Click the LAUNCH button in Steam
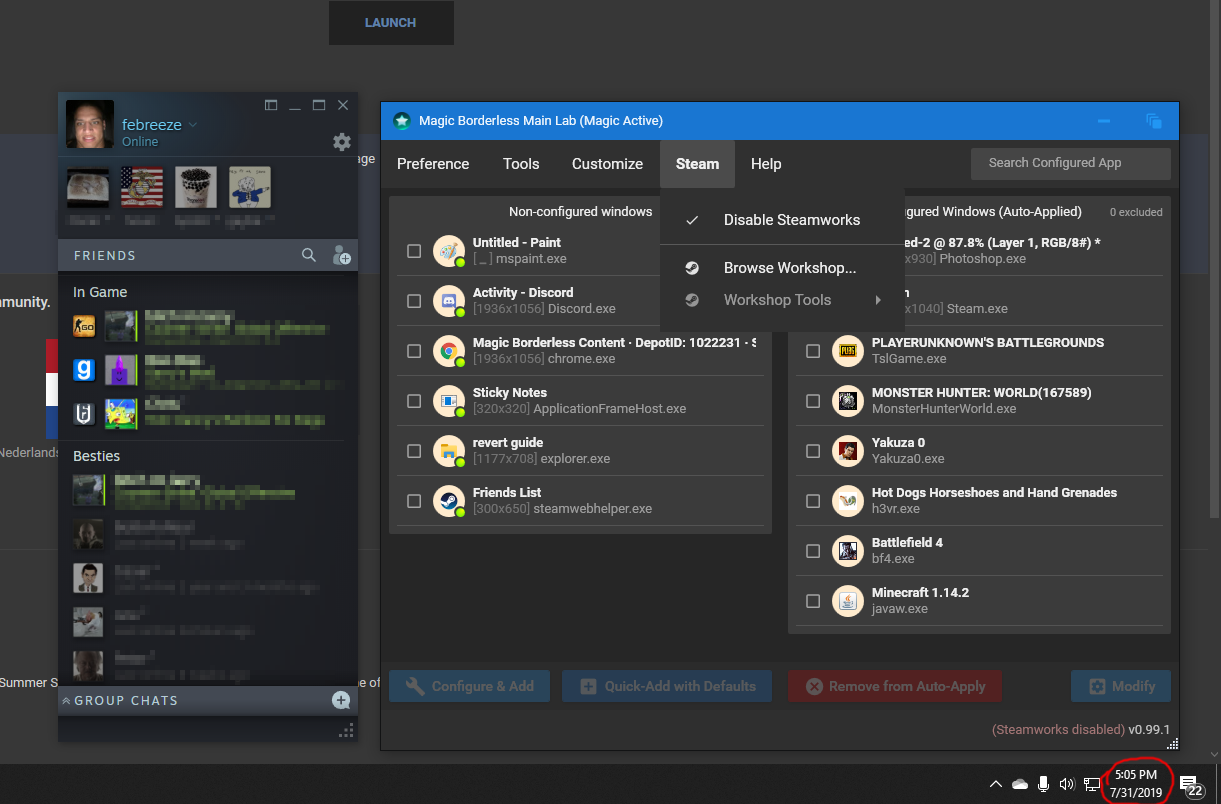 coord(391,22)
